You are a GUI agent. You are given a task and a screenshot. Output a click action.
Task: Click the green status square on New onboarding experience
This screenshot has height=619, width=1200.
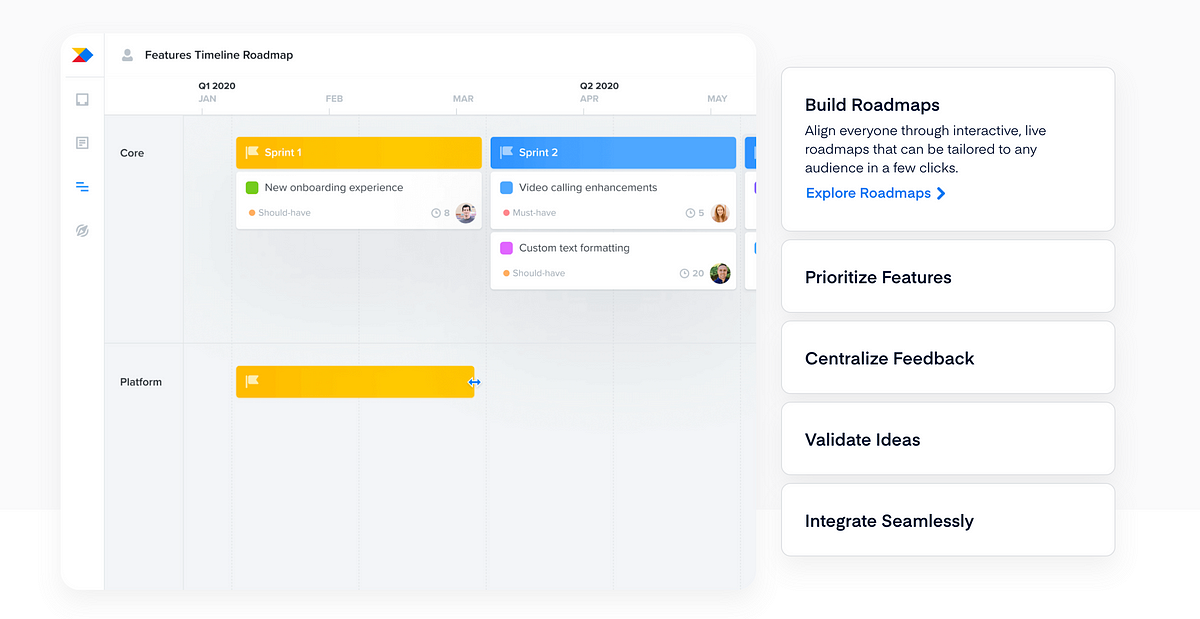tap(252, 187)
